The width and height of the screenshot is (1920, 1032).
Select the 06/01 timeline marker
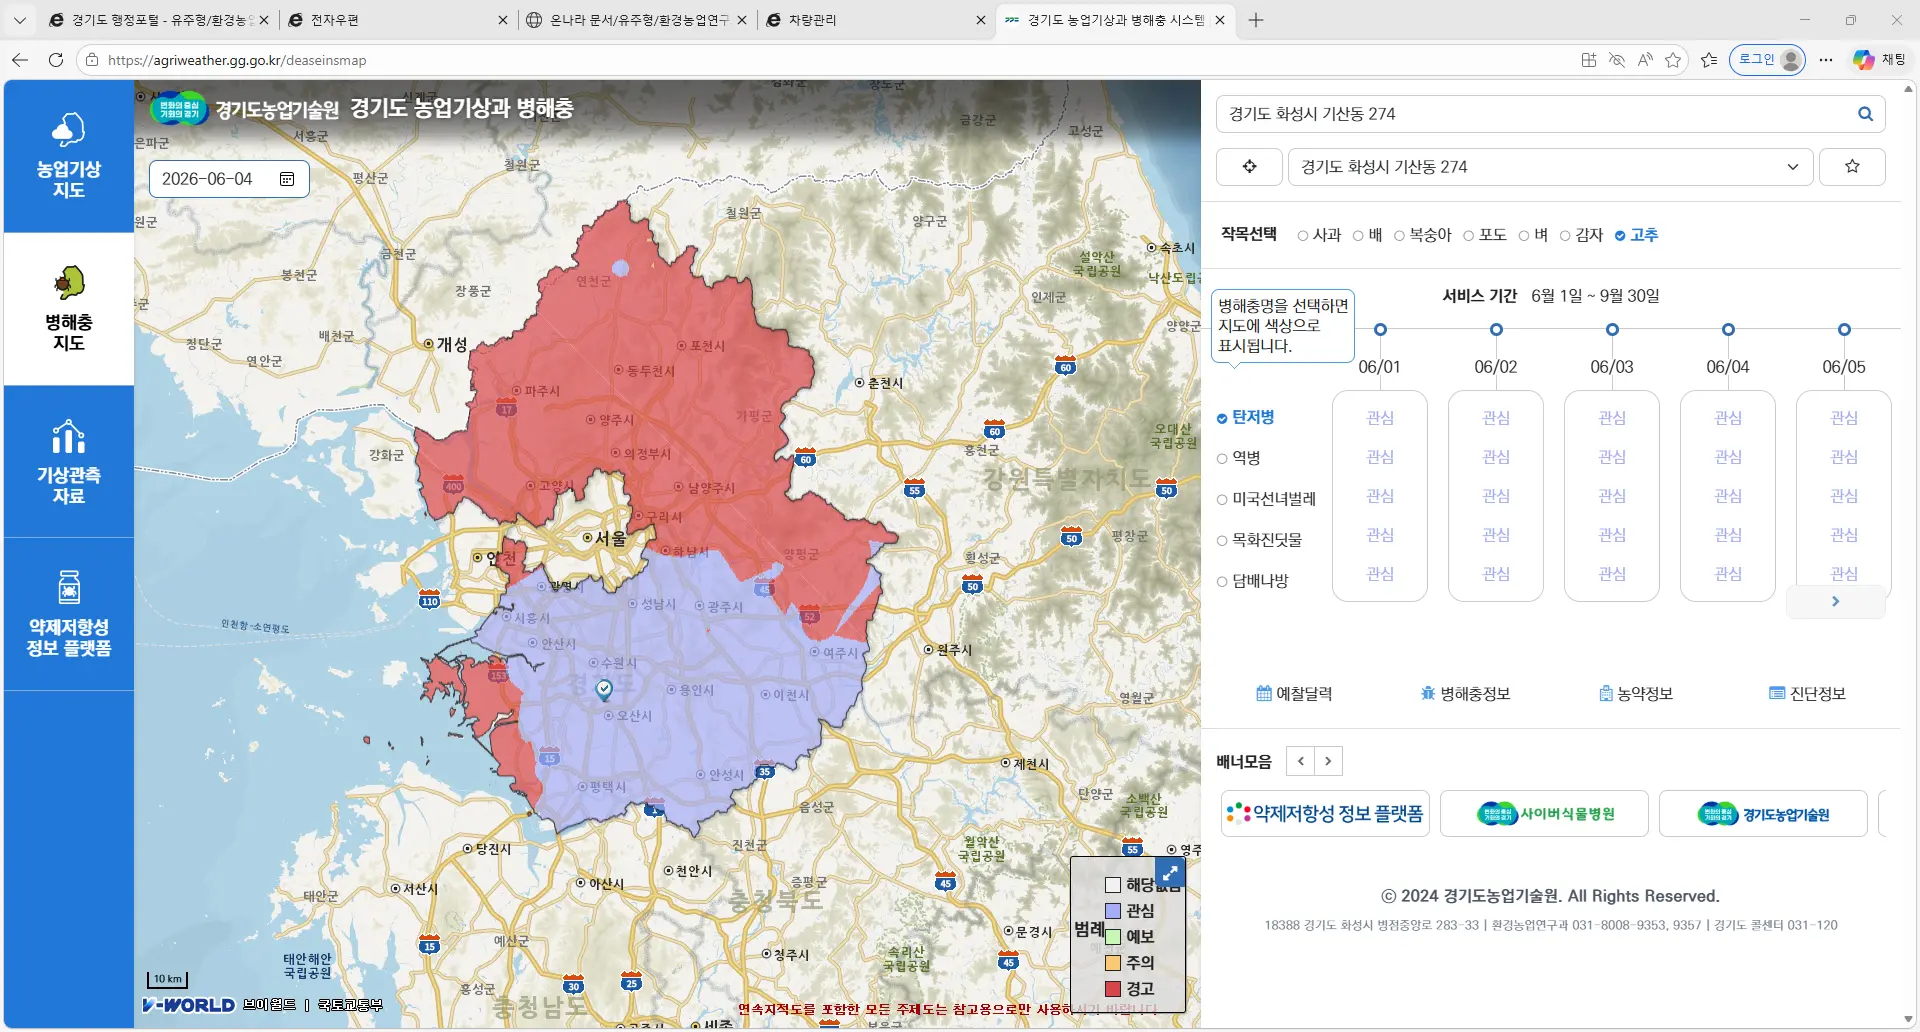click(x=1380, y=329)
